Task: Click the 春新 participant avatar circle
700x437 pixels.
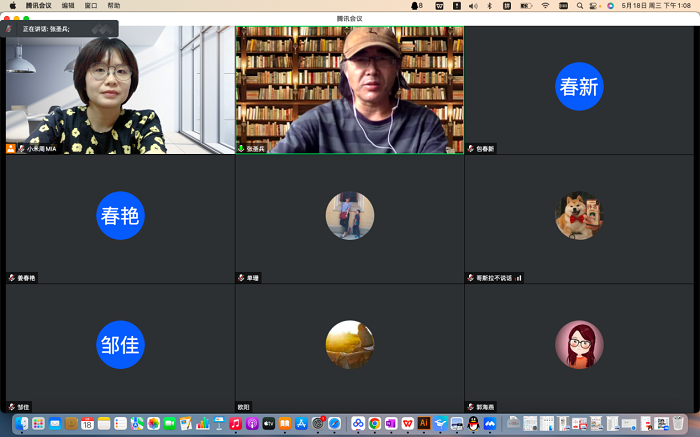Action: pos(579,87)
